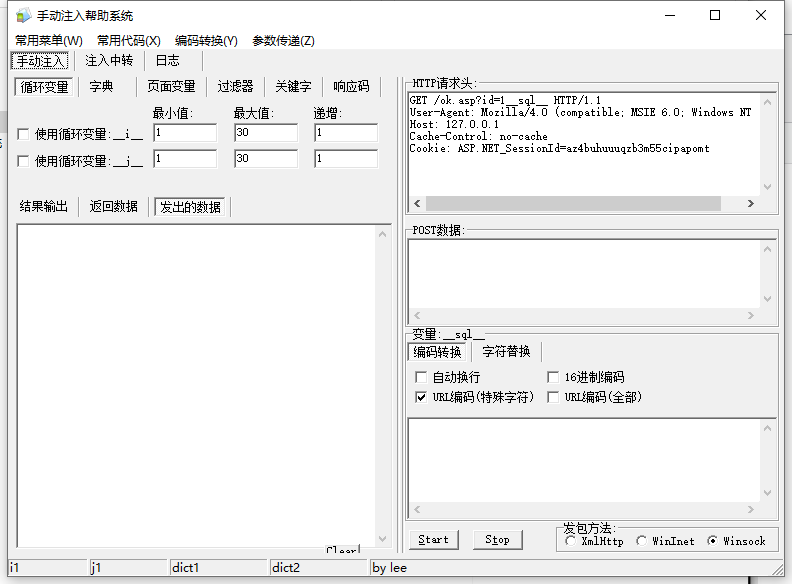792x584 pixels.
Task: Open the 常用代码(X) menu
Action: (x=129, y=40)
